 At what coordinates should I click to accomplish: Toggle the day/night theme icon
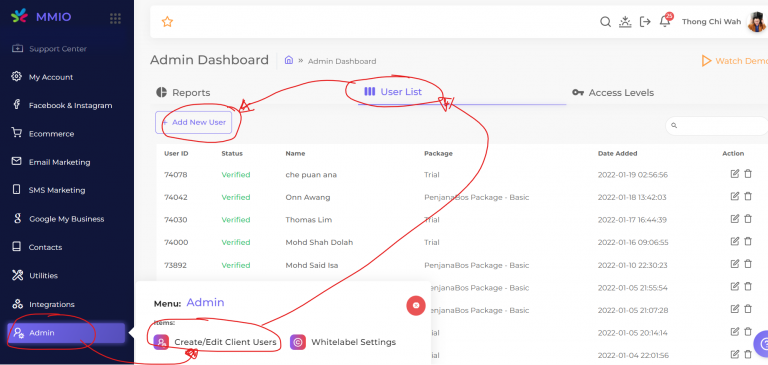tap(625, 22)
